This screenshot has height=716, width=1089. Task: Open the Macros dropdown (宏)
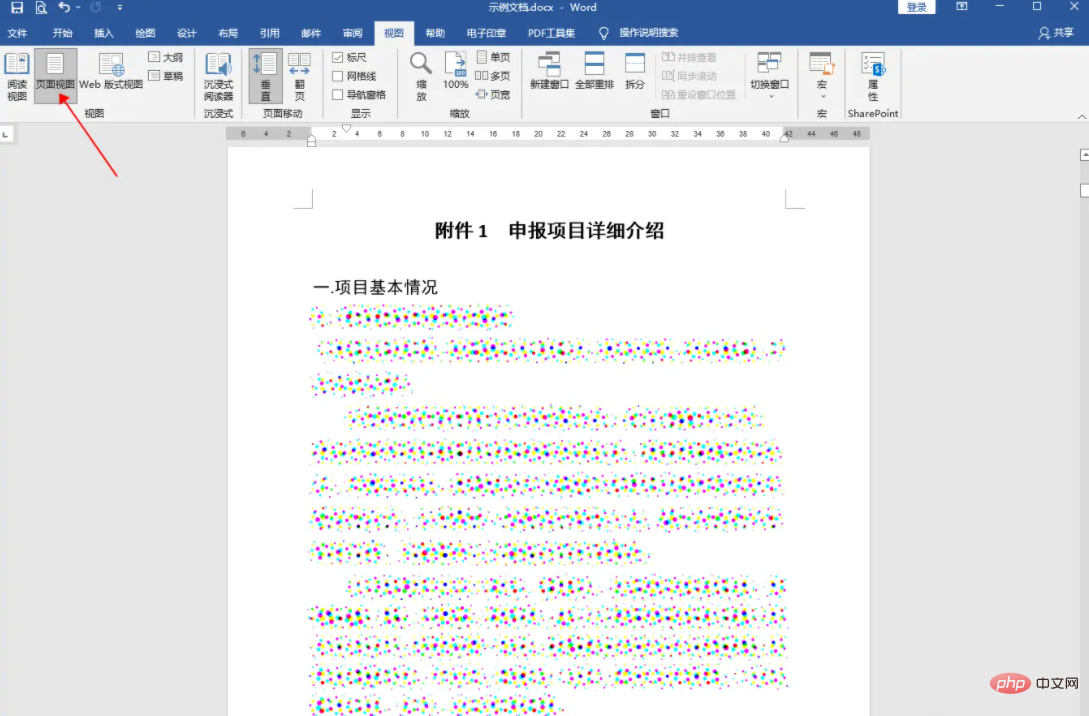822,75
